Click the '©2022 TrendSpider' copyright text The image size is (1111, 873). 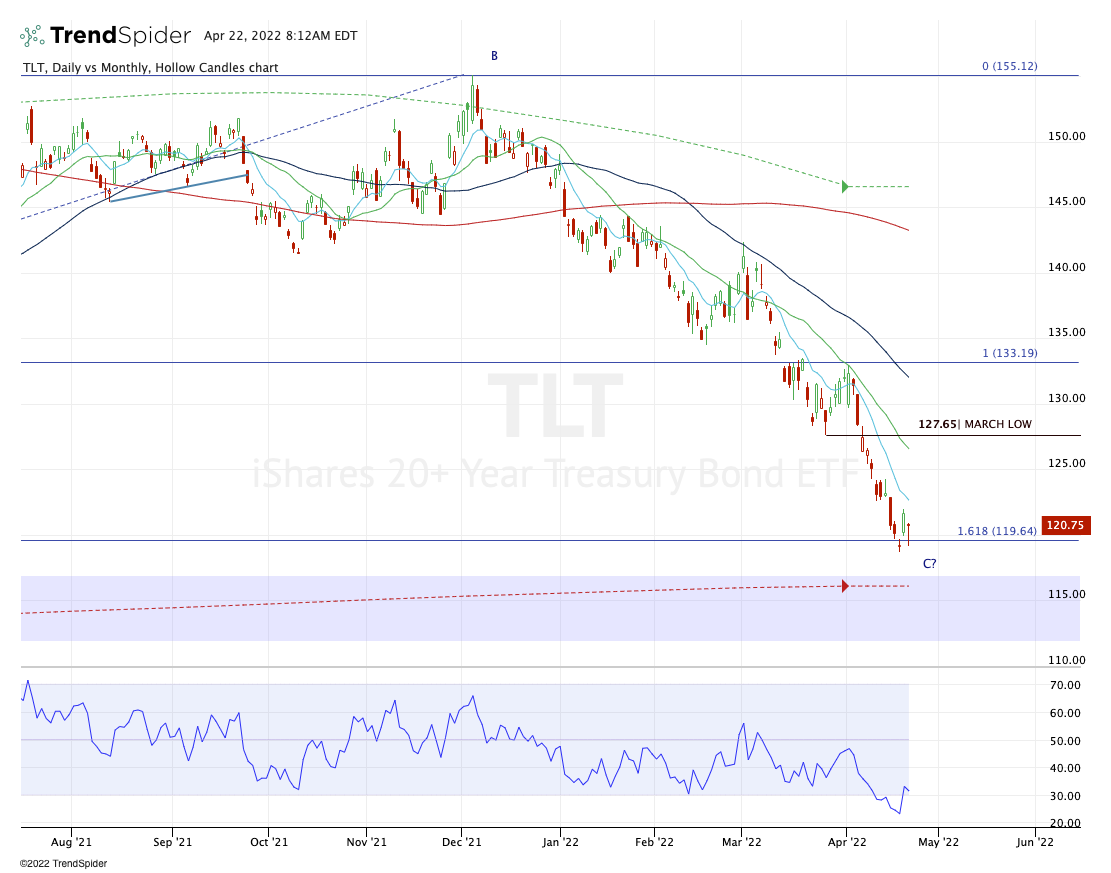[63, 864]
